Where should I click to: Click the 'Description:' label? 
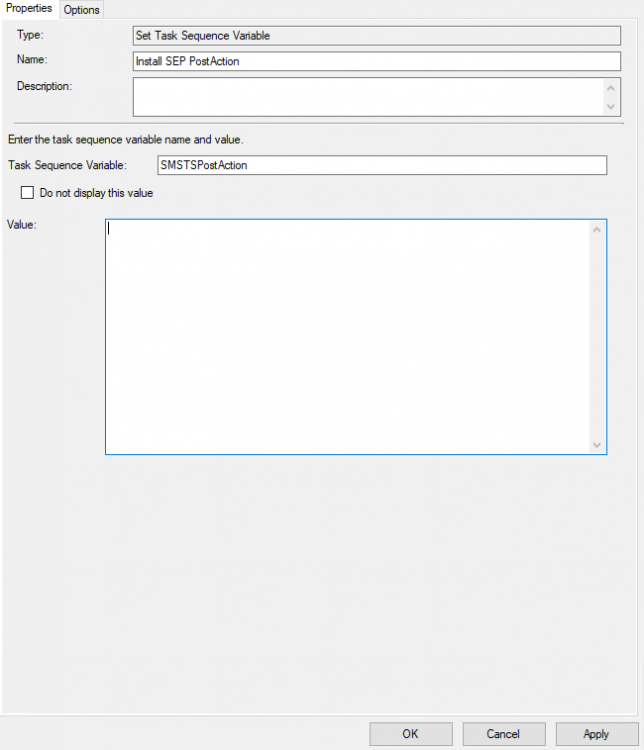pyautogui.click(x=44, y=86)
